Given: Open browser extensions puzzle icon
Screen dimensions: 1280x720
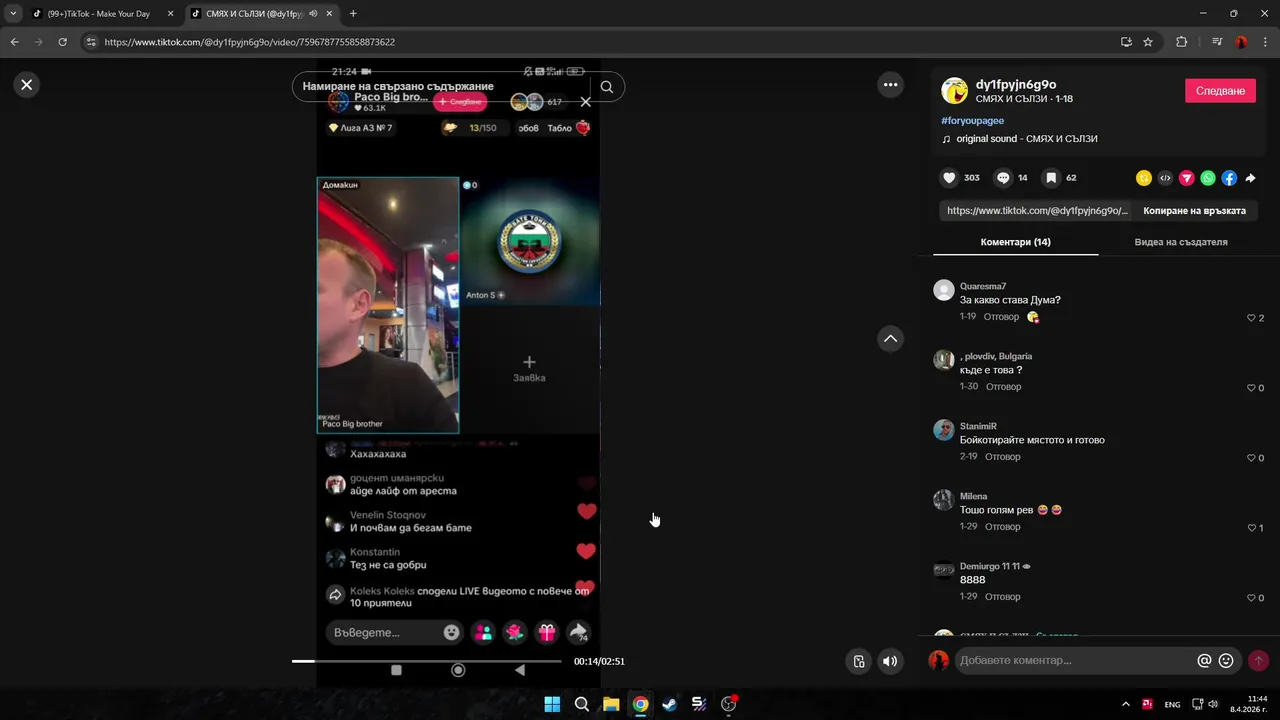Looking at the screenshot, I should (1181, 42).
